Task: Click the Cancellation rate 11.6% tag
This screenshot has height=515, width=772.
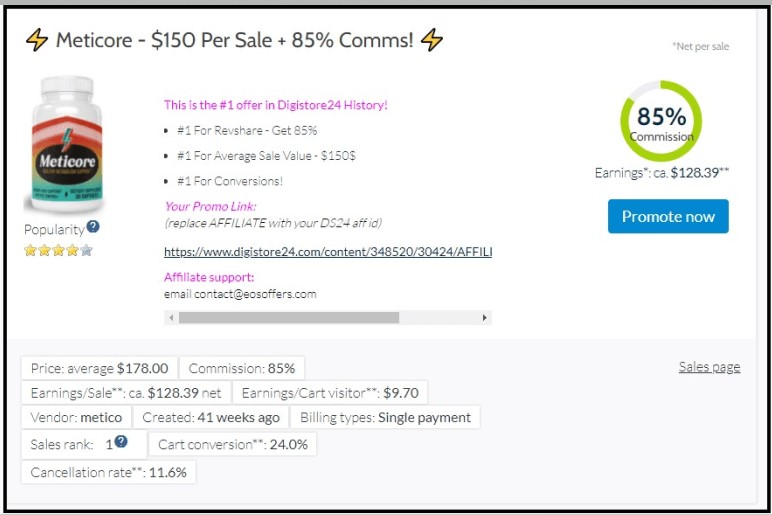Action: (x=108, y=473)
